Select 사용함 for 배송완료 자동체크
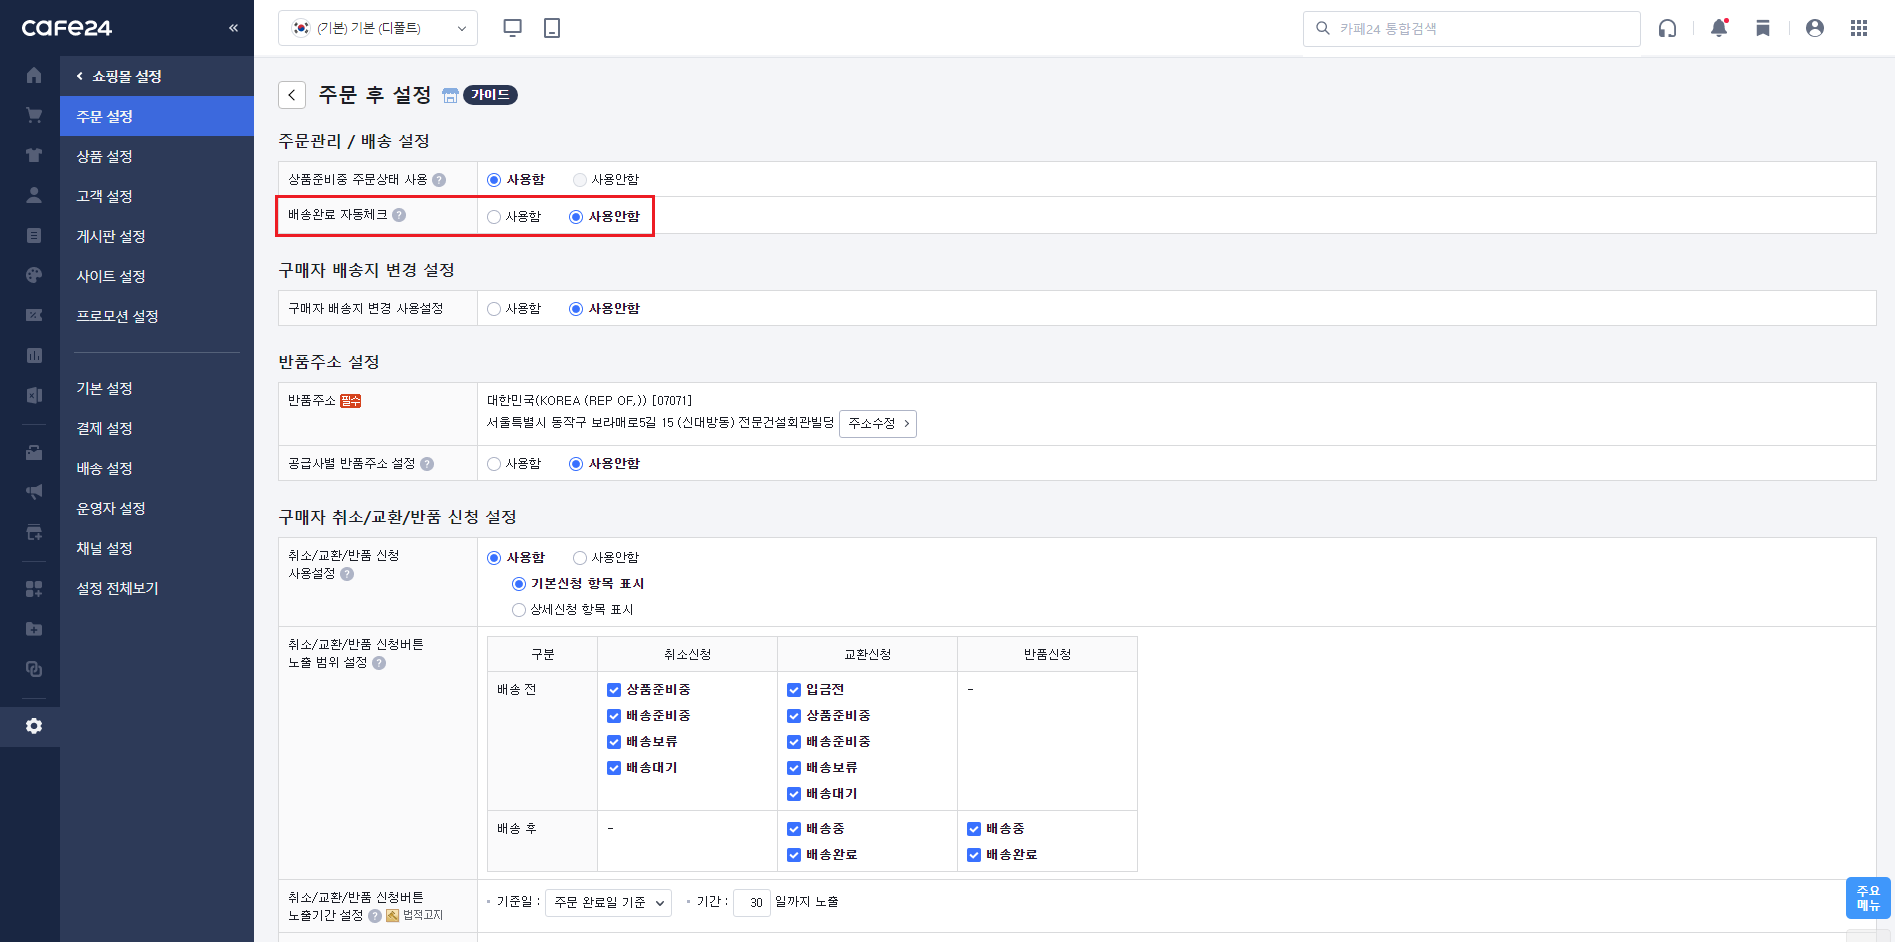This screenshot has height=942, width=1895. point(494,217)
